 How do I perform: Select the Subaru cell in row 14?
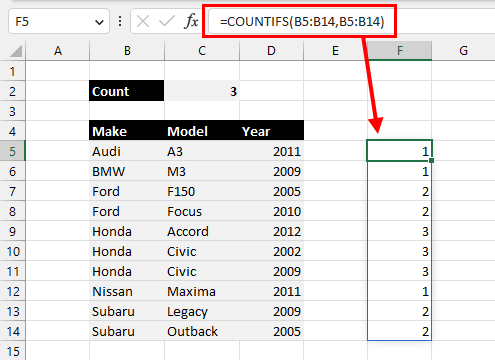coord(127,331)
